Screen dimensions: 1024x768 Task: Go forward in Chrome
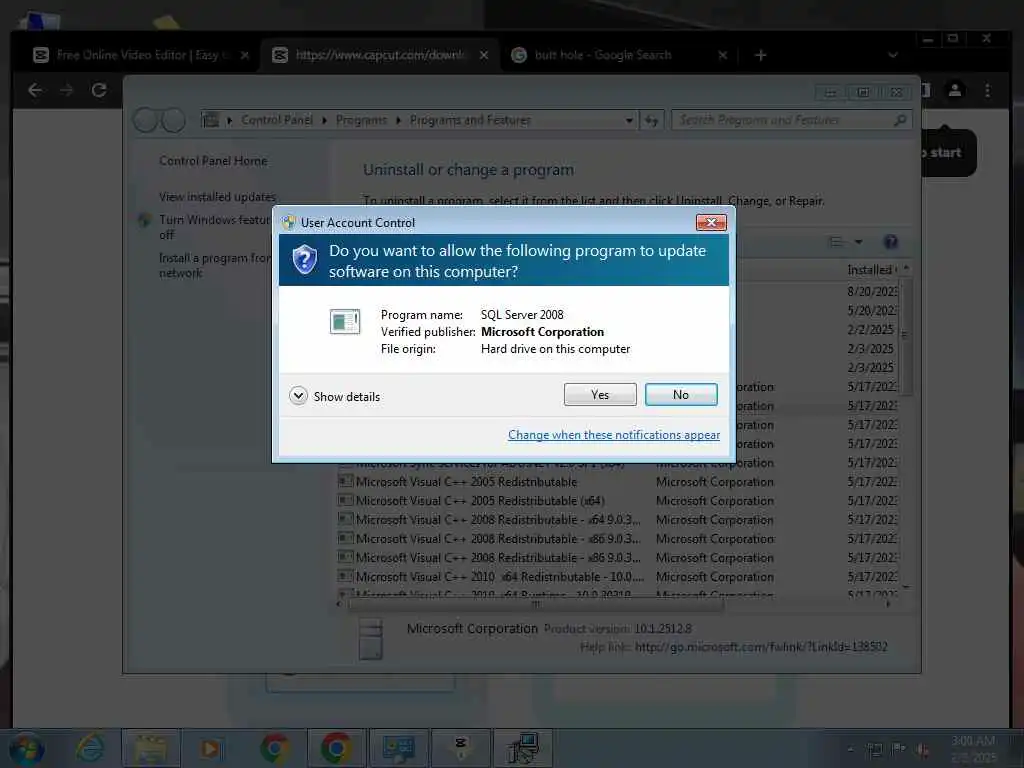(x=67, y=90)
